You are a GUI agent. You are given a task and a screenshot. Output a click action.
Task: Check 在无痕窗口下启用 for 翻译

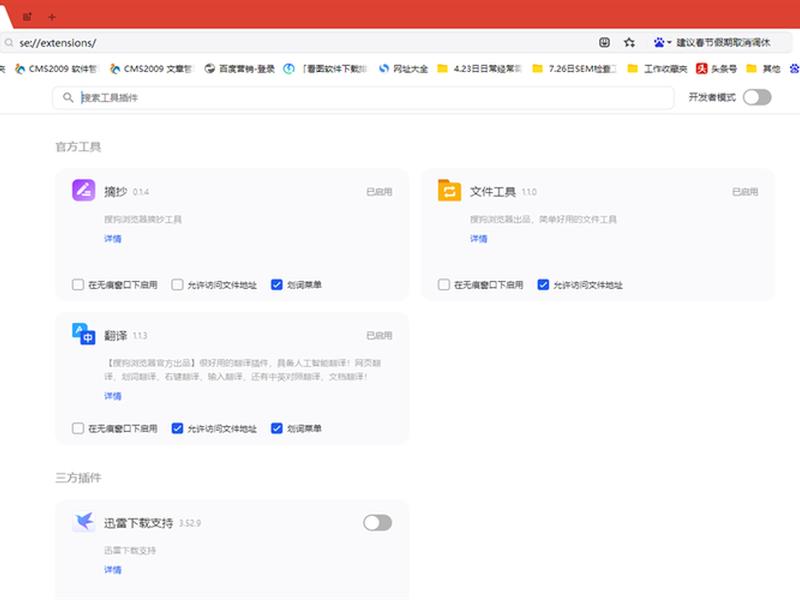coord(78,429)
